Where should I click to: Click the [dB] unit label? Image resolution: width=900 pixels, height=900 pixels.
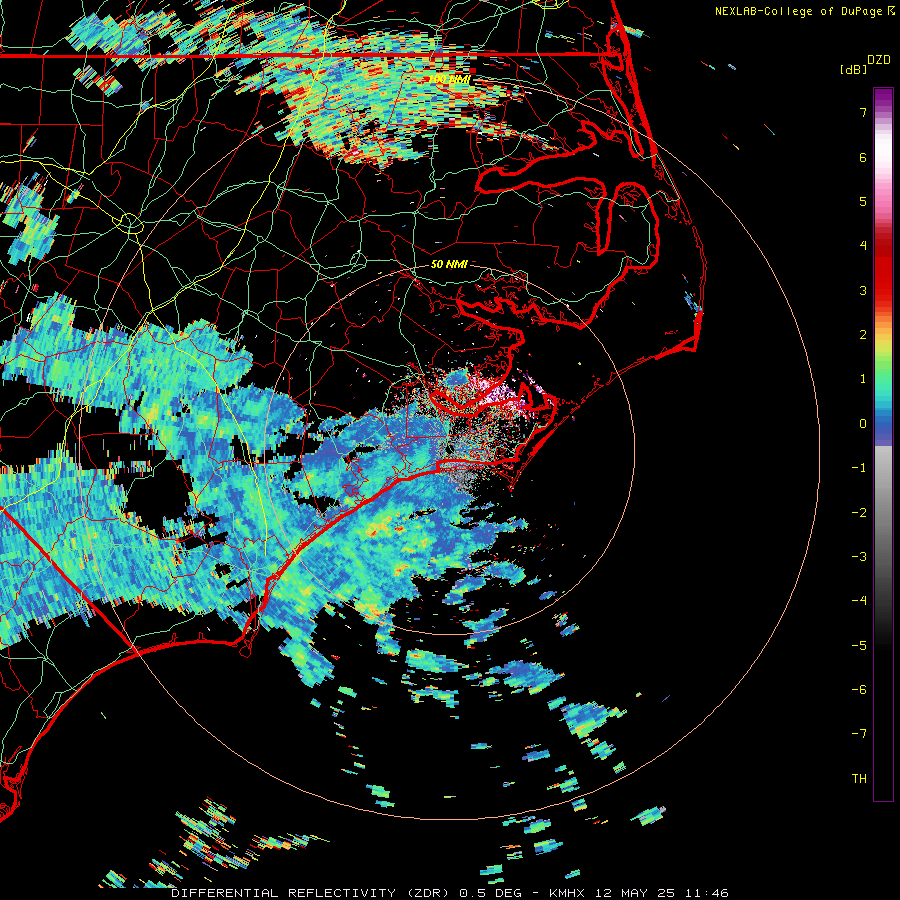854,70
